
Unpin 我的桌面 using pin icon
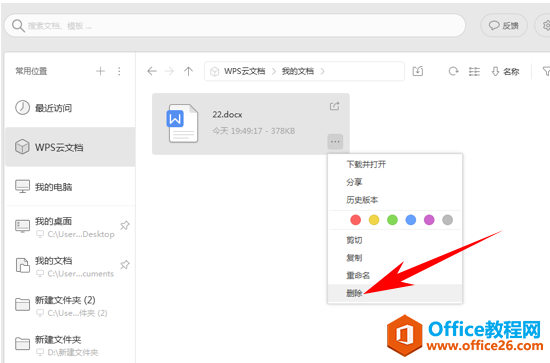pos(125,225)
